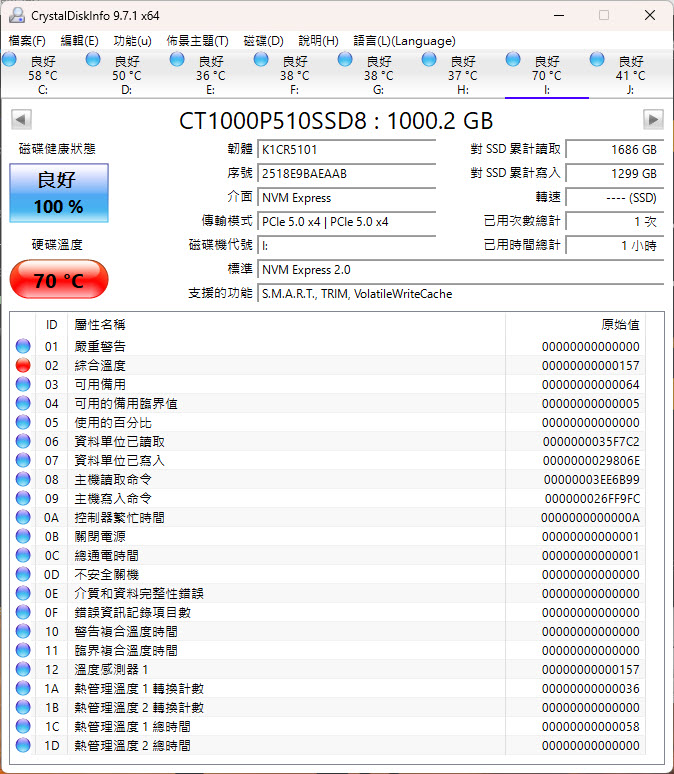The image size is (674, 774).
Task: Open the 佈景主題(T) menu
Action: [198, 41]
